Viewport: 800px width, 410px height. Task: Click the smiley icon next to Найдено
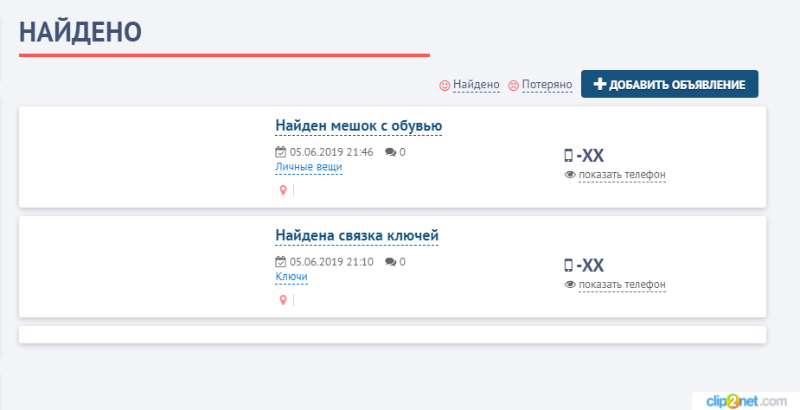click(445, 86)
